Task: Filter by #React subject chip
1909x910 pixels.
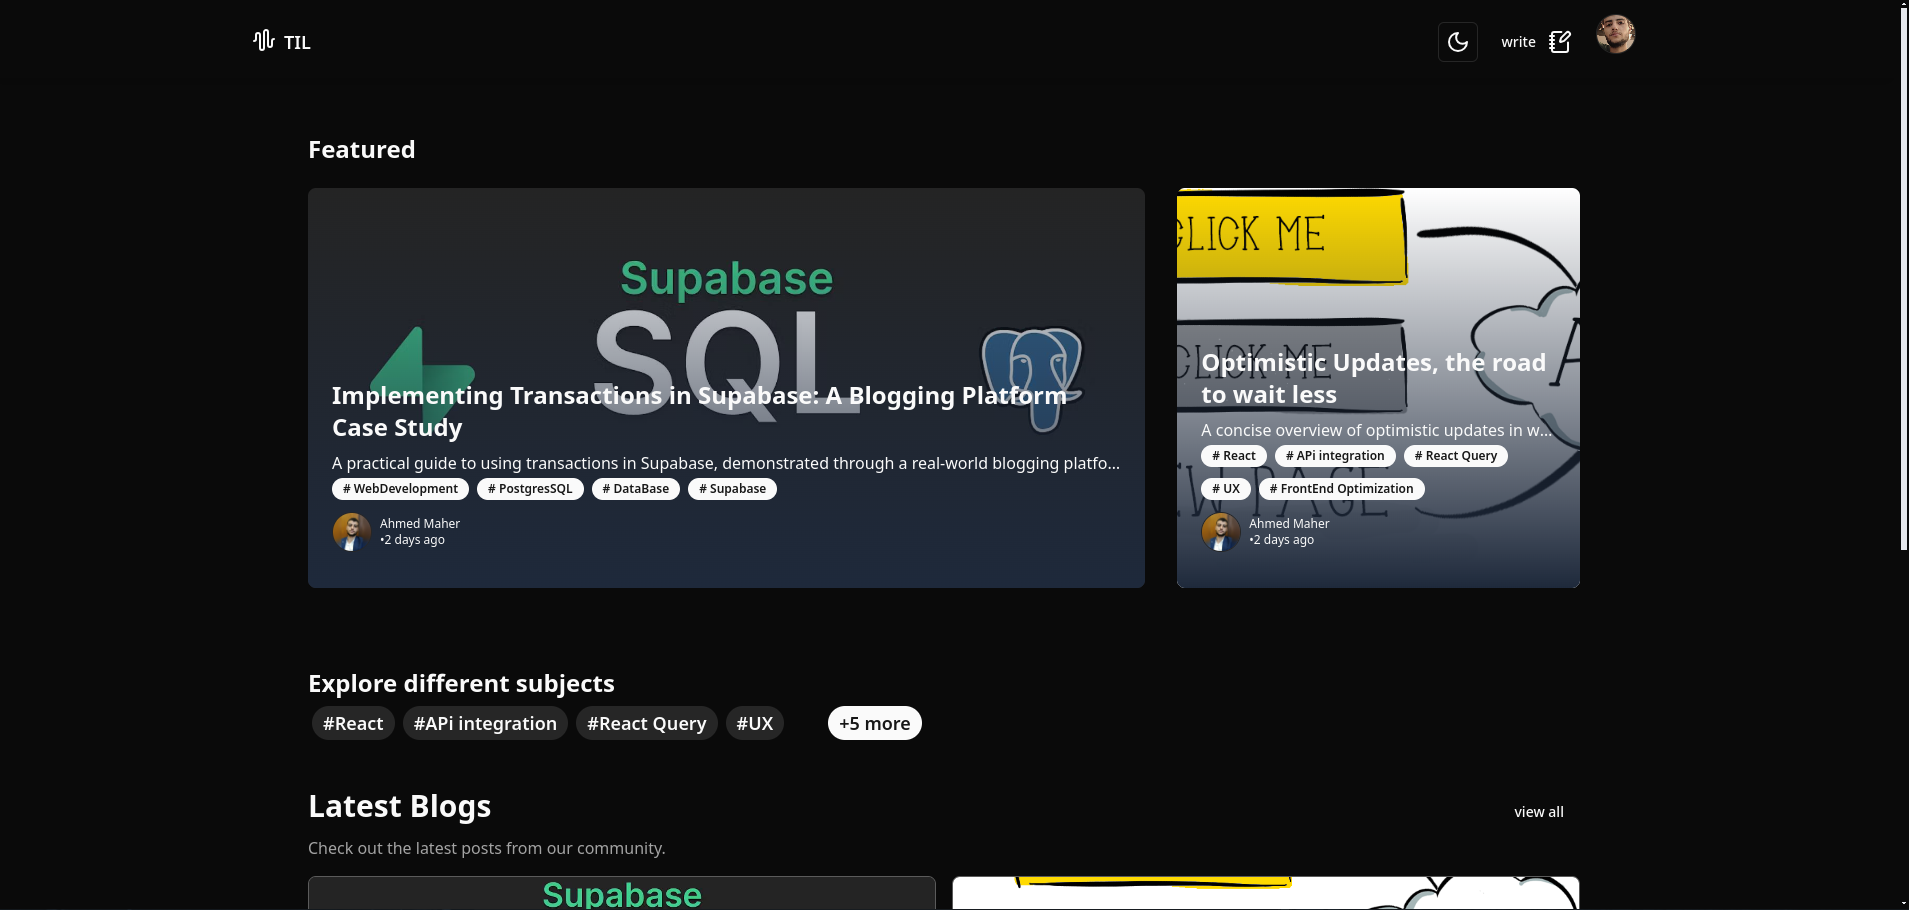Action: tap(353, 723)
